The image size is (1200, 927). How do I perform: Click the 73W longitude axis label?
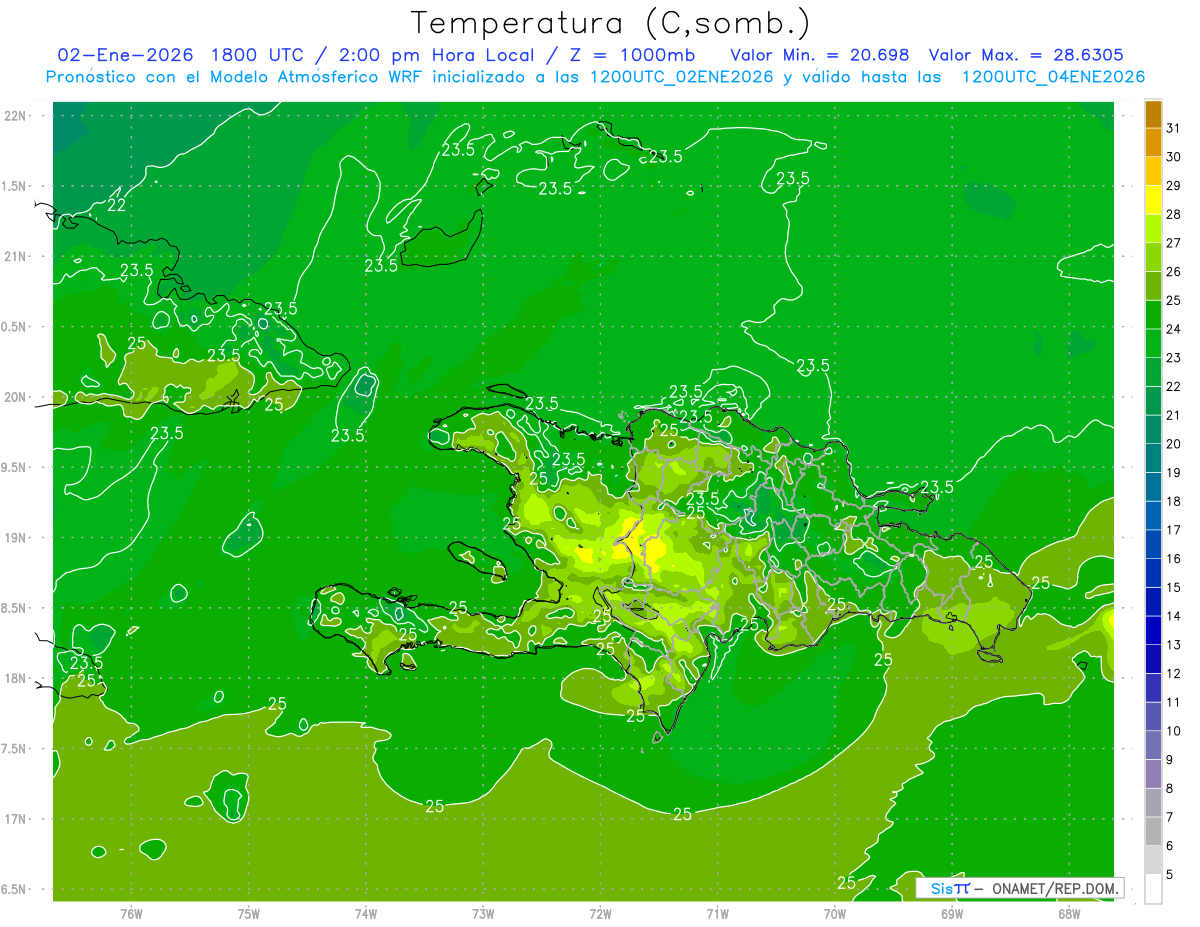point(483,914)
